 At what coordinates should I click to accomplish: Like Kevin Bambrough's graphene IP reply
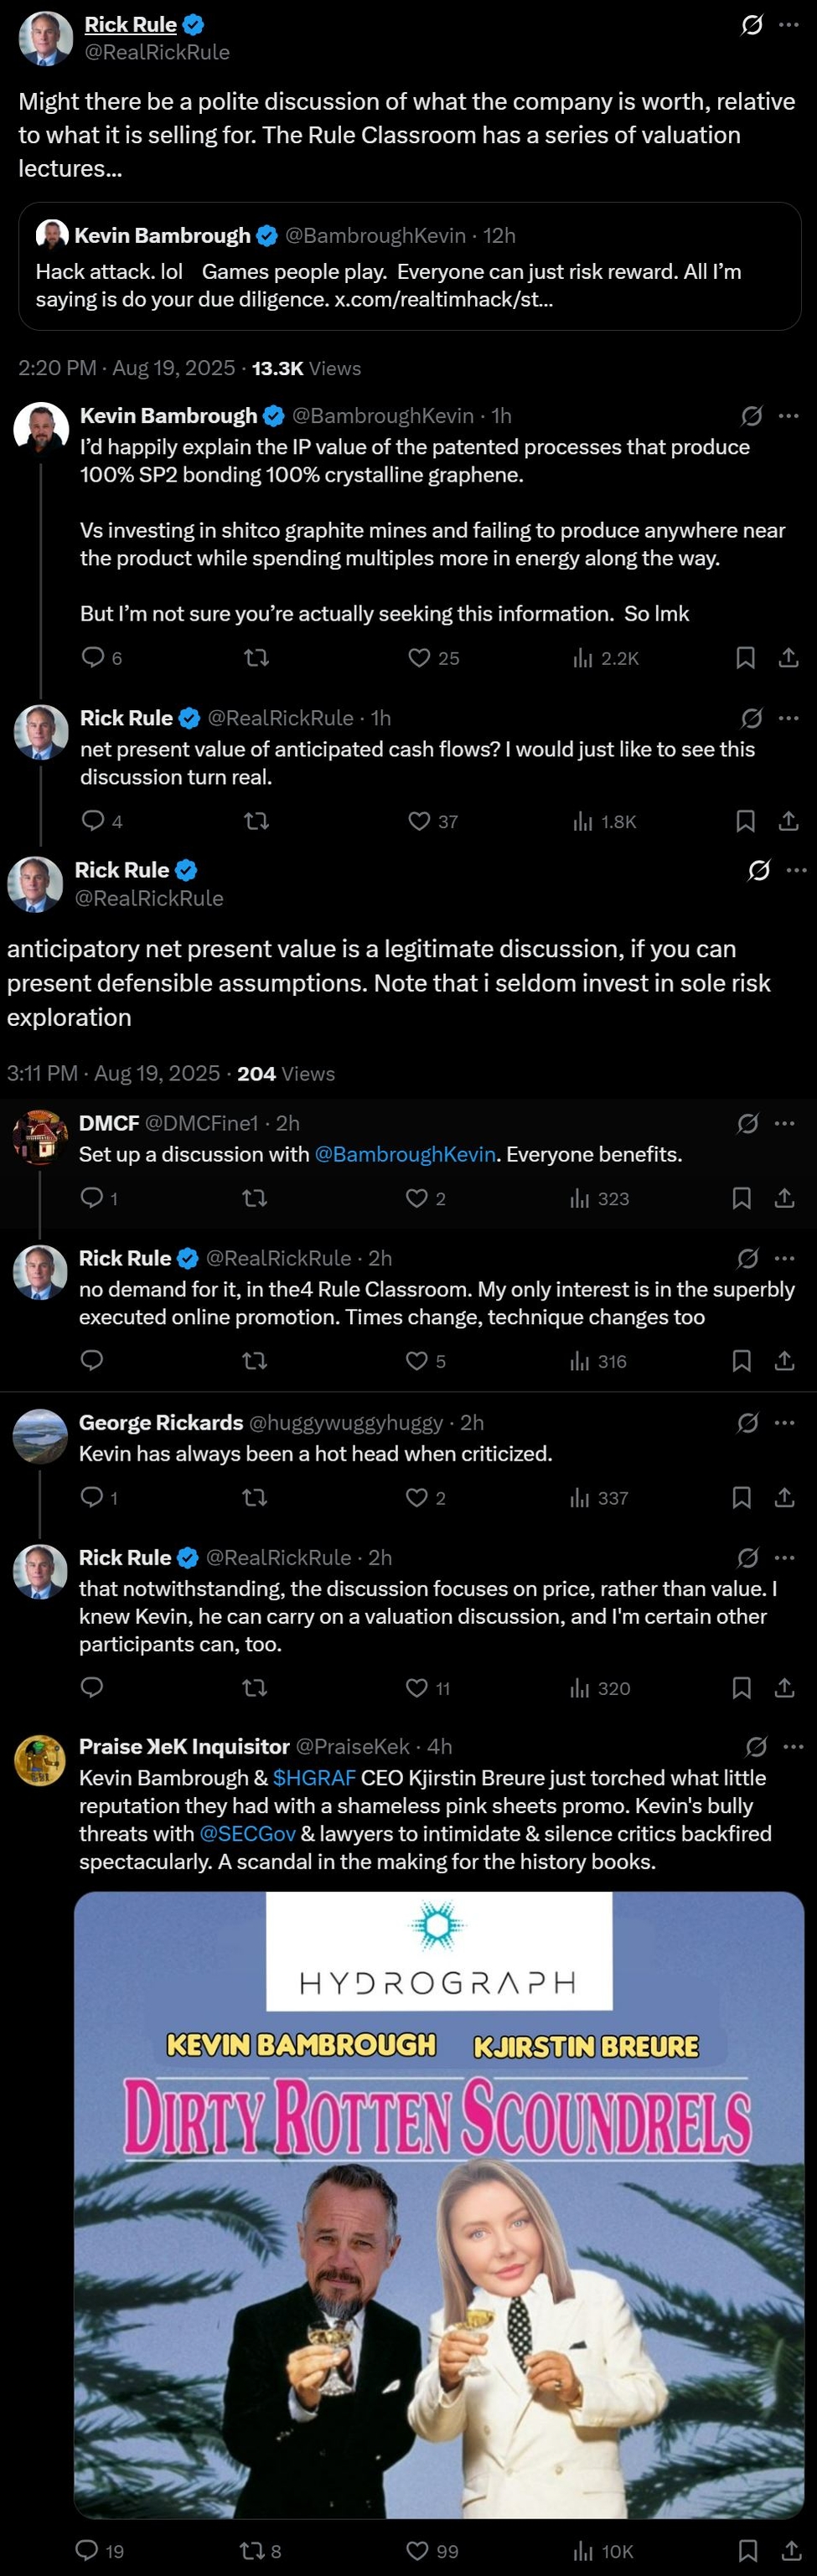click(x=419, y=657)
